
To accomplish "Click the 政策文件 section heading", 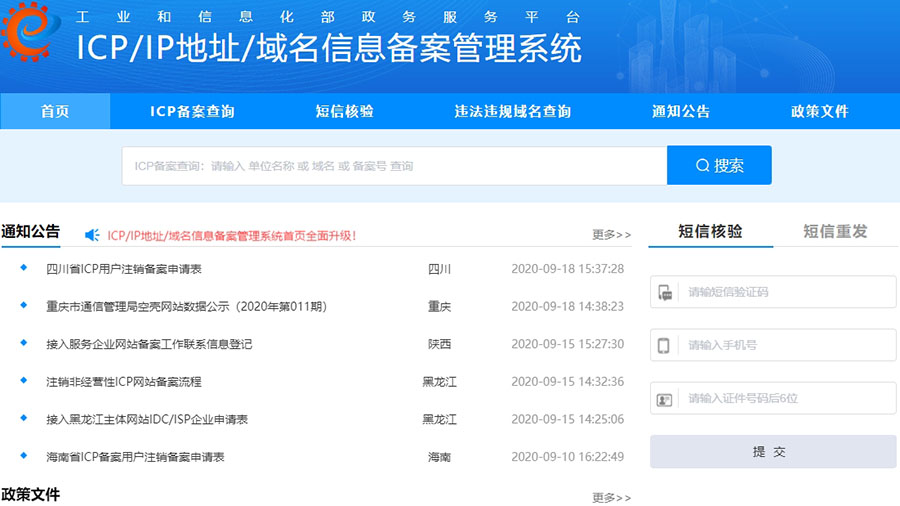I will pos(30,494).
